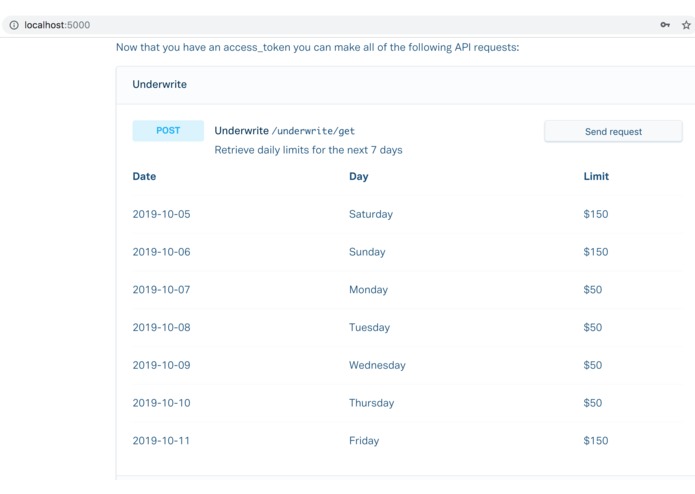
Task: Select Wednesday's $50 limit value
Action: click(x=593, y=365)
